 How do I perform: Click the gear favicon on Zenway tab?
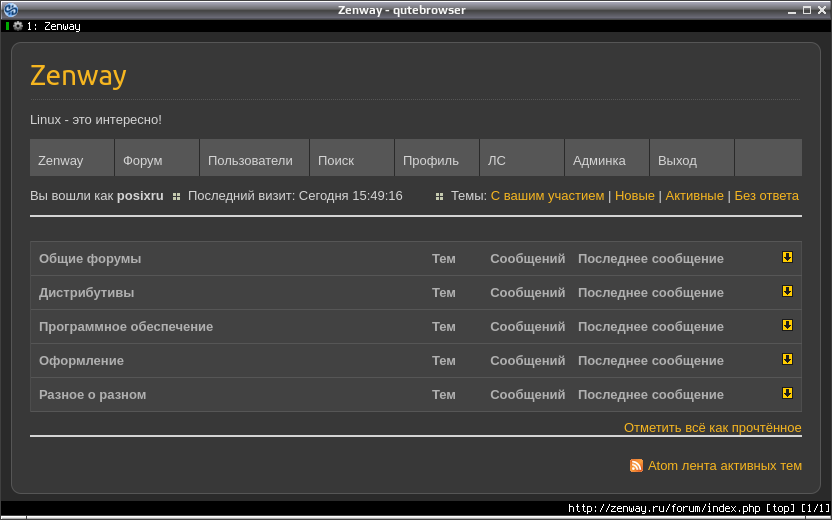(x=18, y=26)
